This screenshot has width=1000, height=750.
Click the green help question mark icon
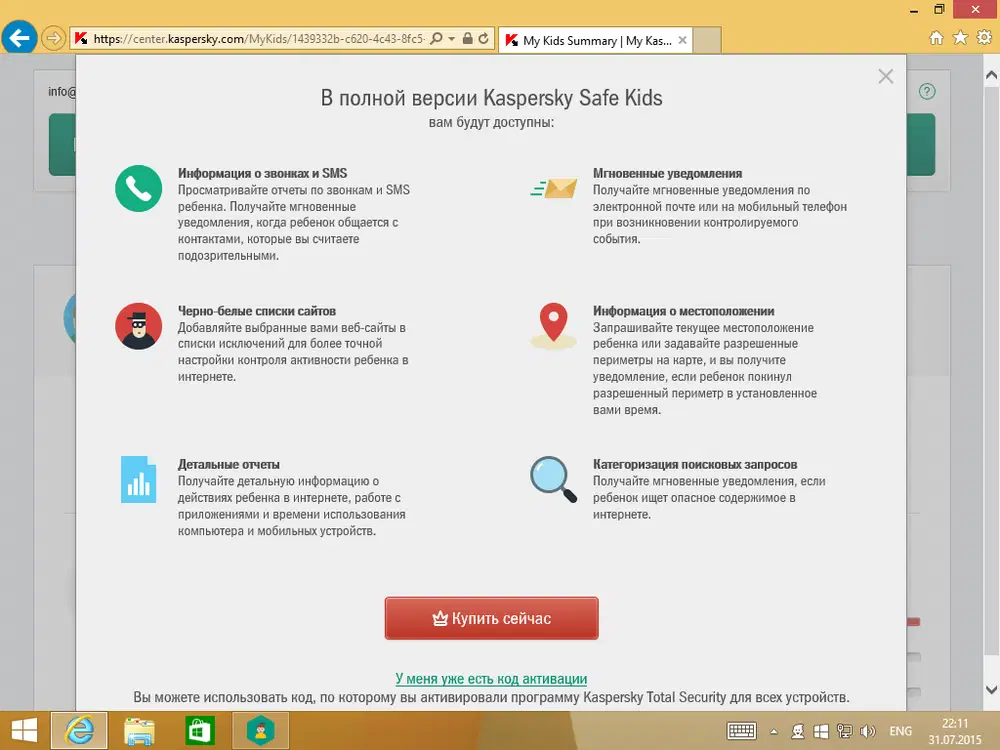coord(927,91)
